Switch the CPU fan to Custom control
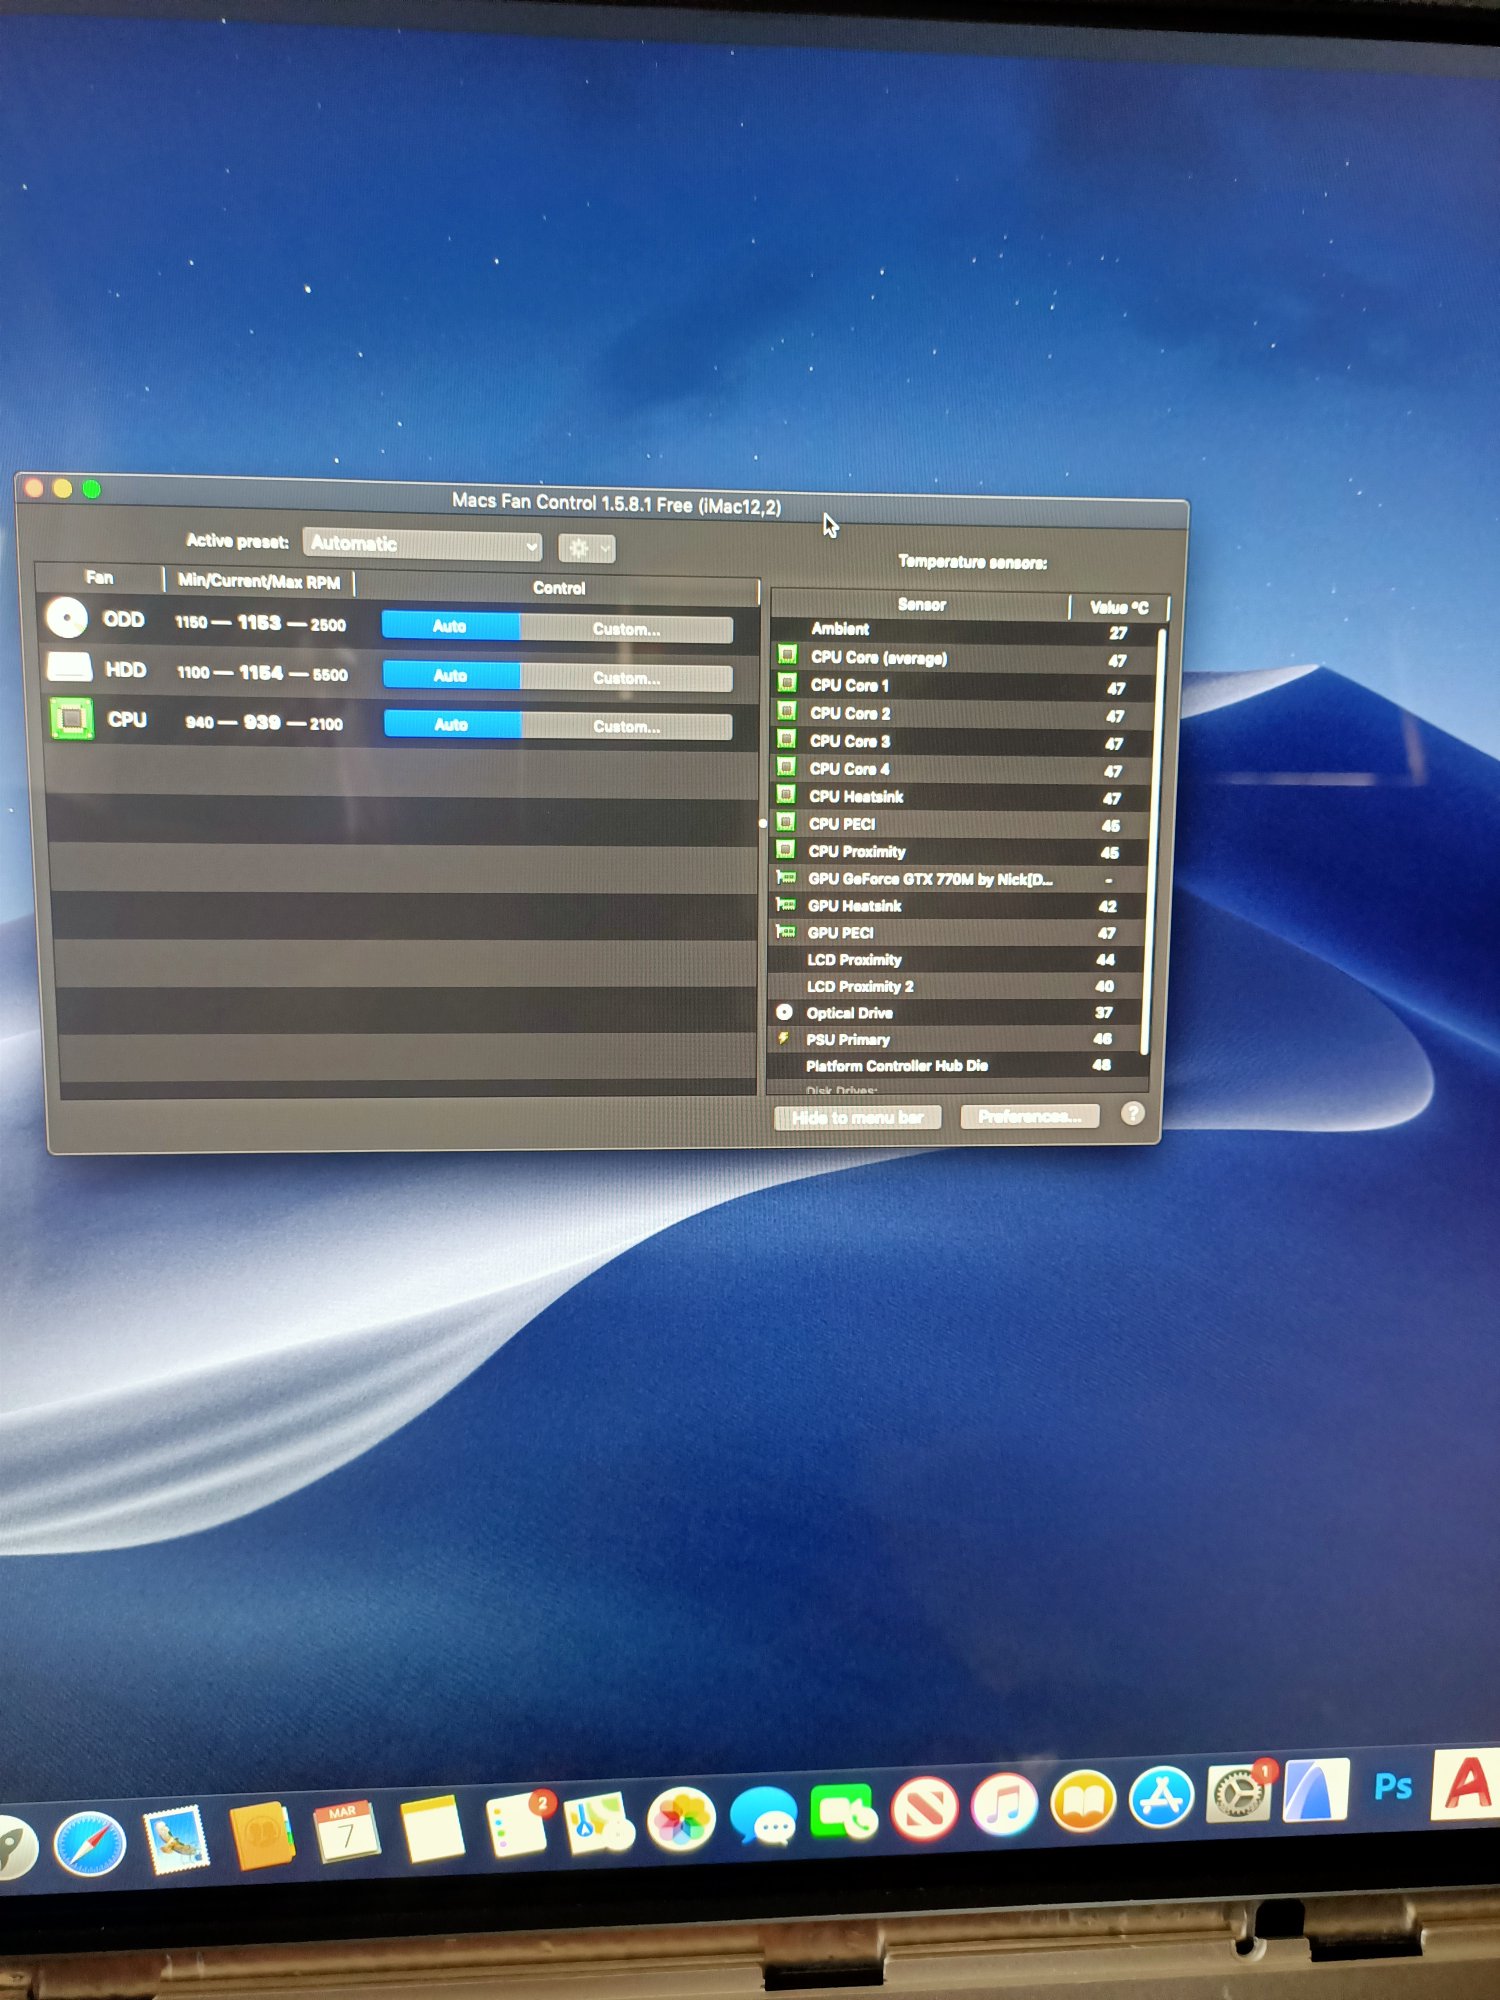Viewport: 1500px width, 2000px height. 627,726
